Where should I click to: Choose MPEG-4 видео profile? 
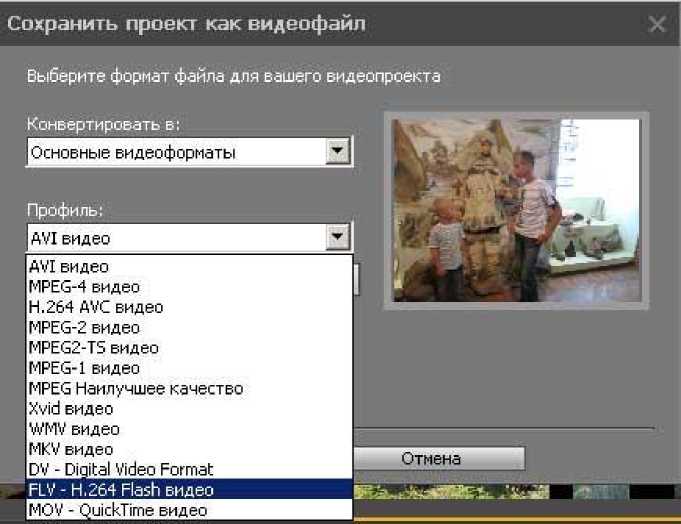pyautogui.click(x=189, y=287)
